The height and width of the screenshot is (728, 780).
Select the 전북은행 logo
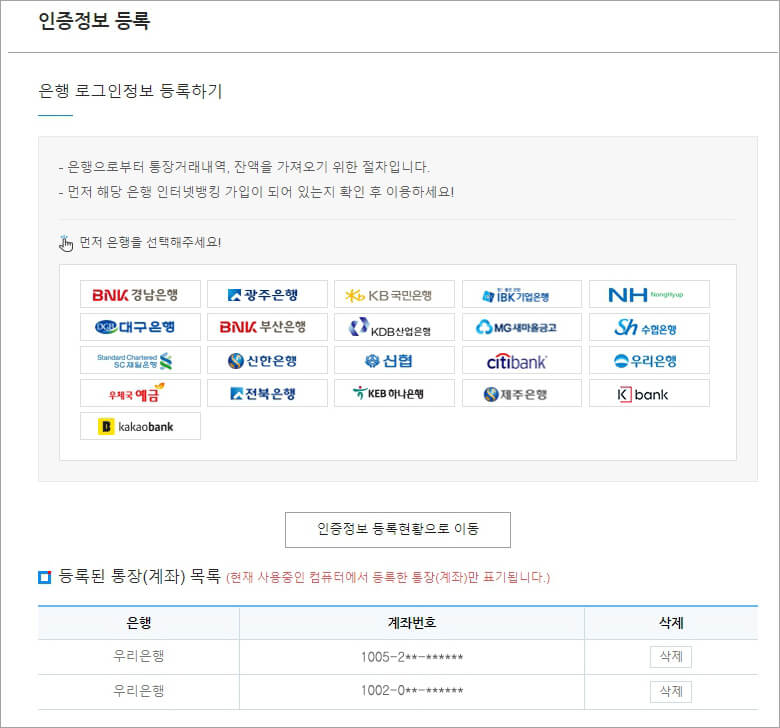(x=267, y=393)
